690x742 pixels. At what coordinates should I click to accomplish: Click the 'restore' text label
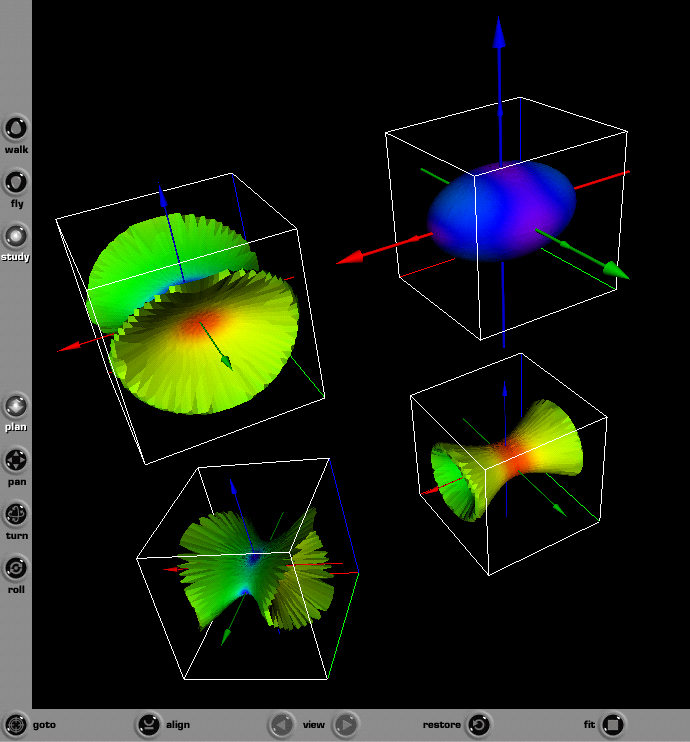pos(442,724)
